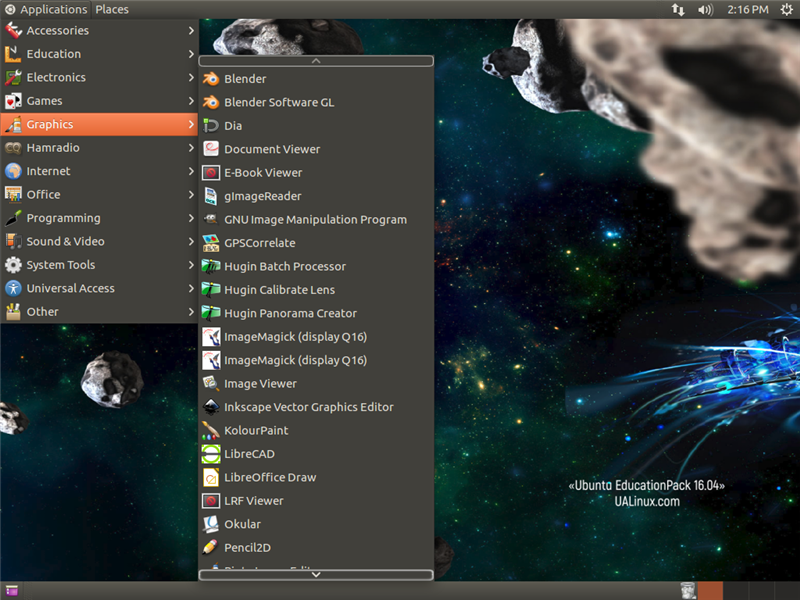Image resolution: width=800 pixels, height=600 pixels.
Task: Expand the Hamradio submenu arrow
Action: click(x=191, y=148)
